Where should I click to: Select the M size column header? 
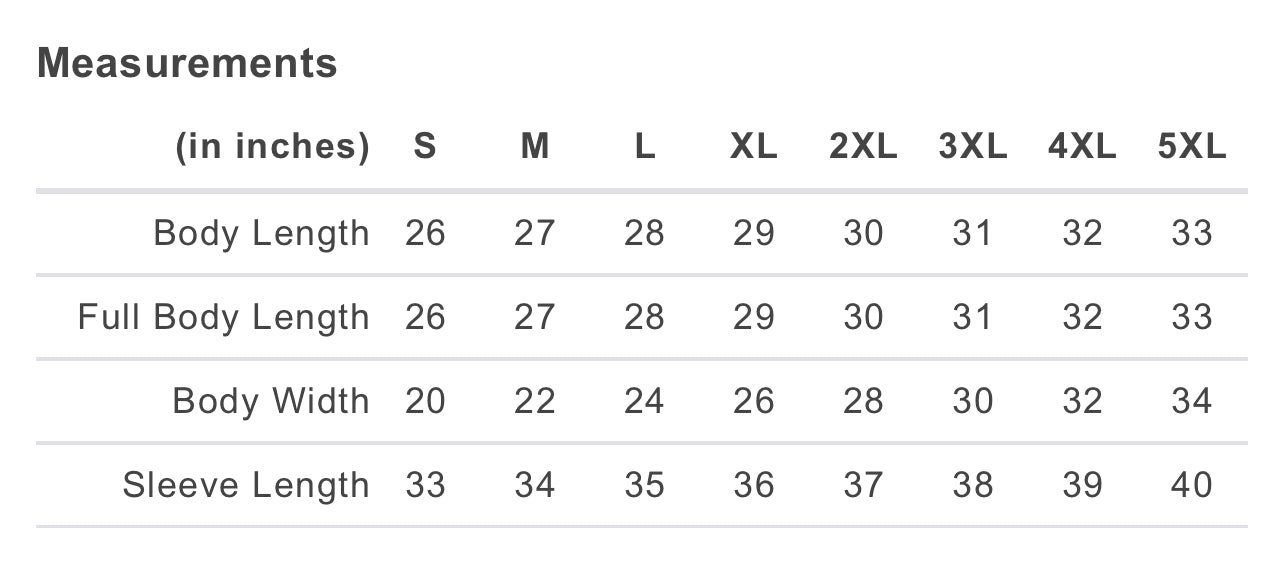535,147
